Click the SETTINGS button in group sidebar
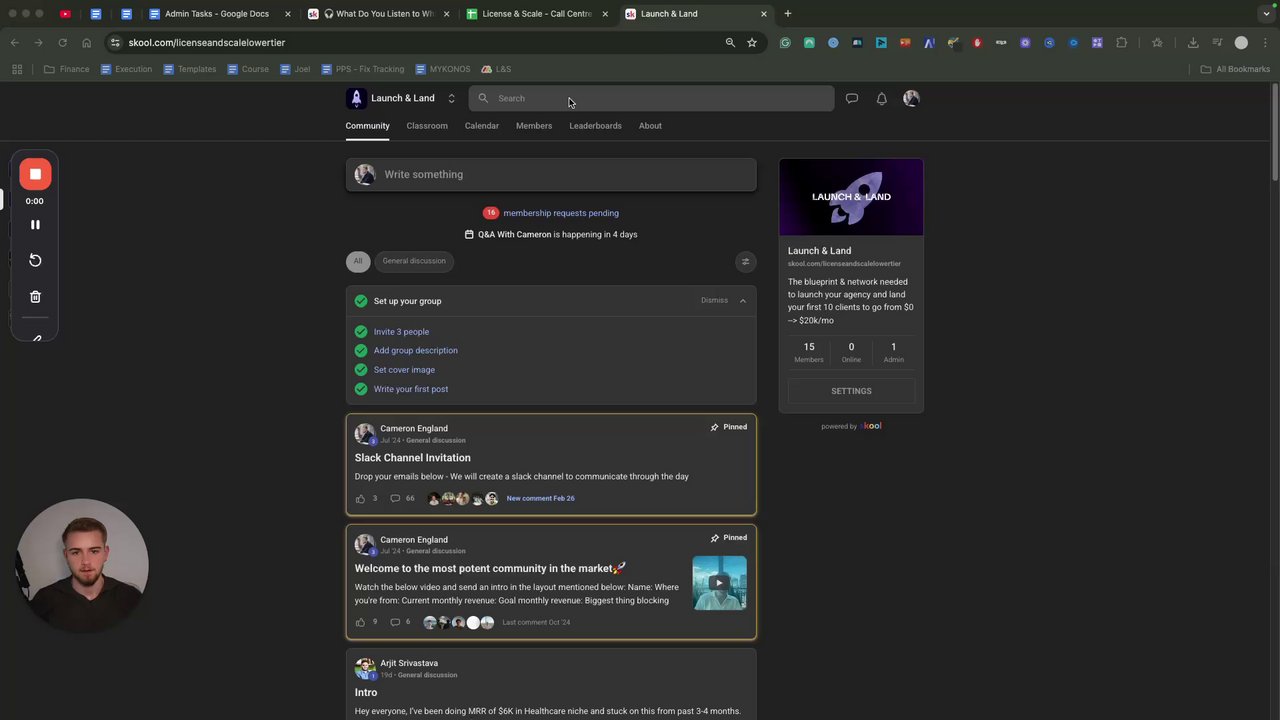 coord(851,391)
